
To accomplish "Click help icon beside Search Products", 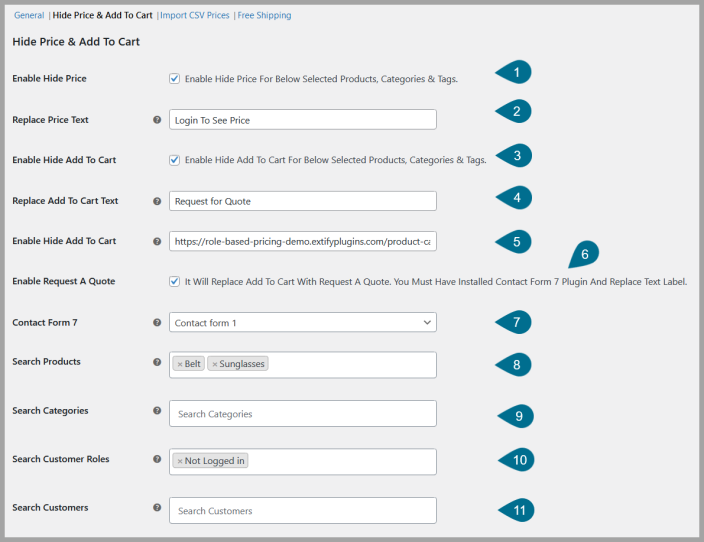I will pos(157,361).
